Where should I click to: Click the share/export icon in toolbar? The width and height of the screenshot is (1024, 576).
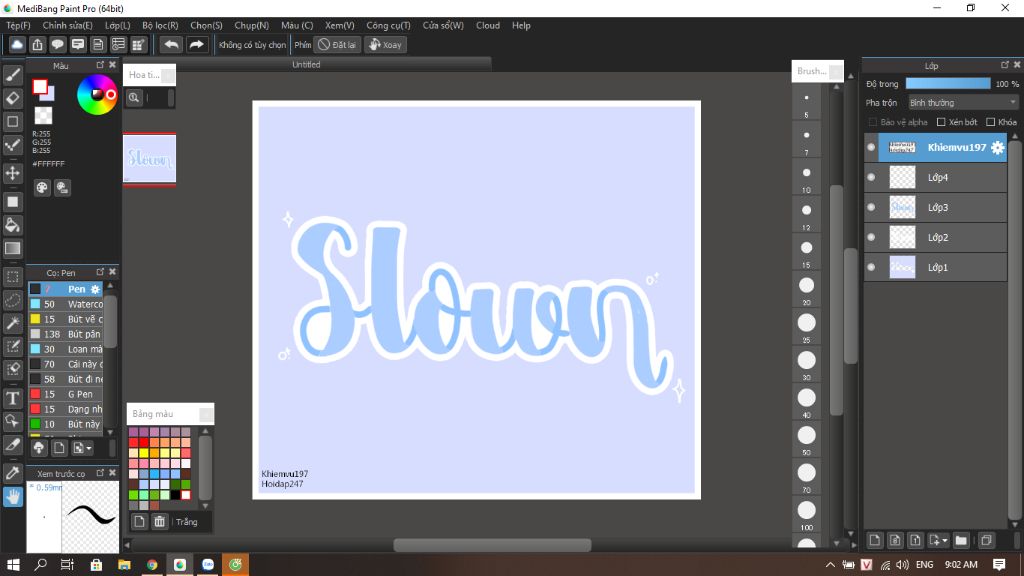coord(37,44)
